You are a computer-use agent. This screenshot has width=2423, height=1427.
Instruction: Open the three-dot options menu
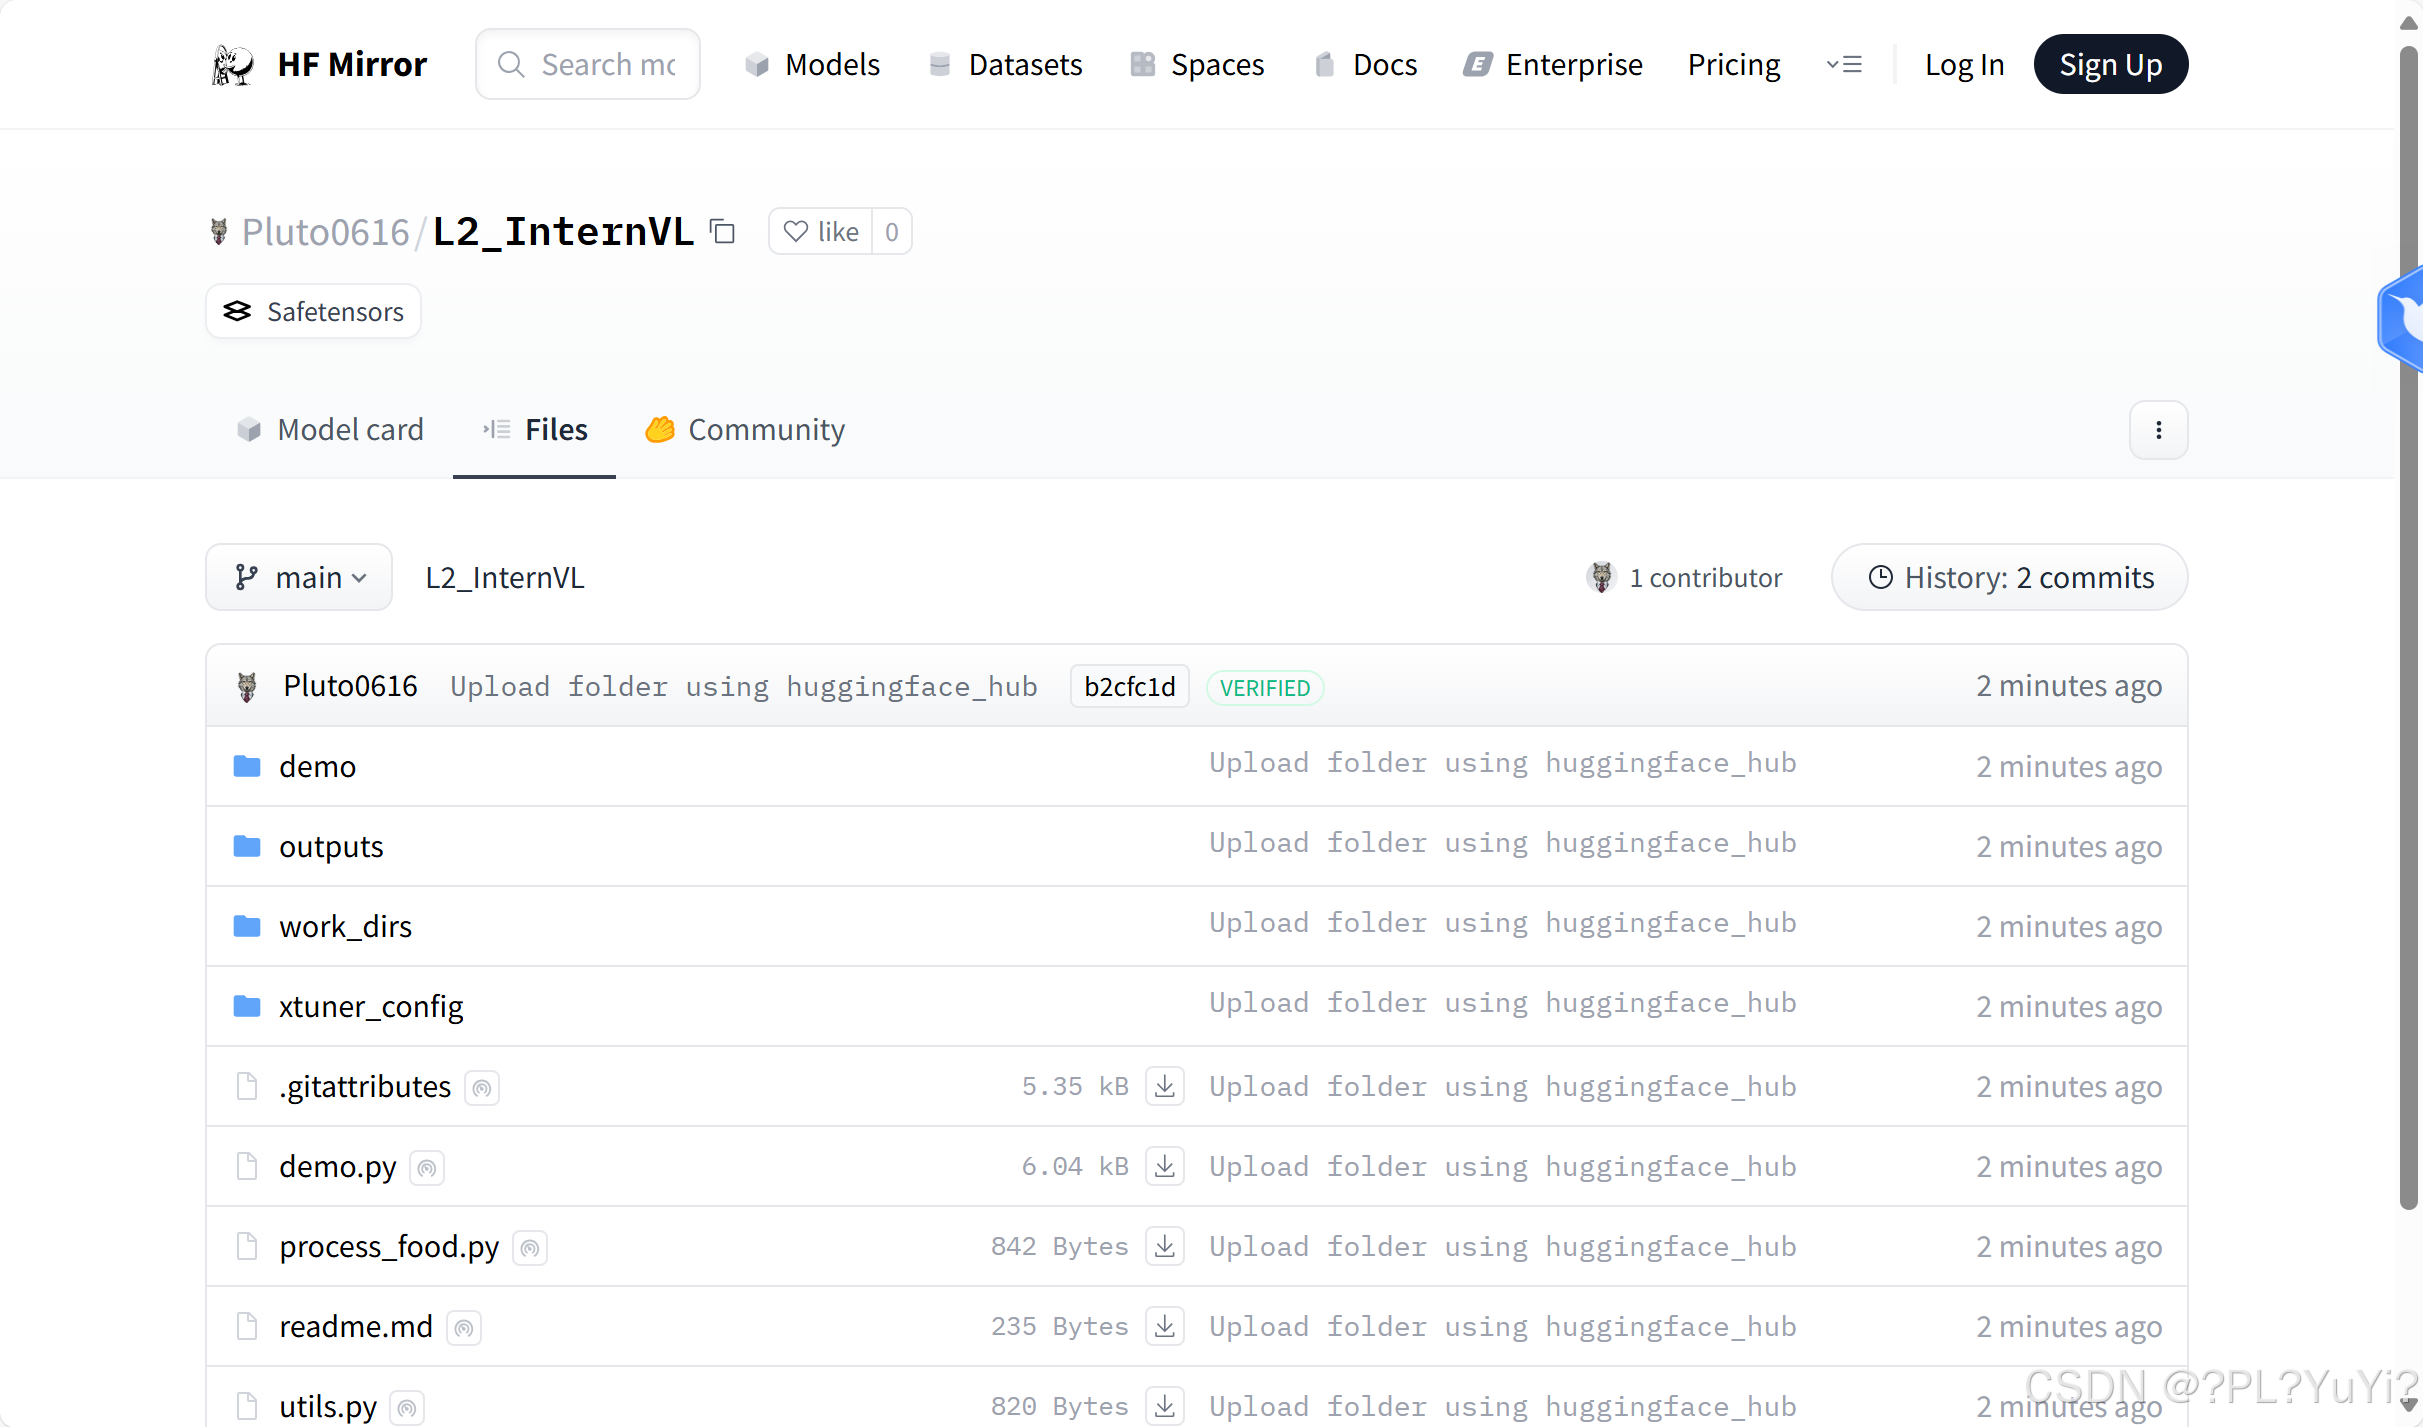2158,430
